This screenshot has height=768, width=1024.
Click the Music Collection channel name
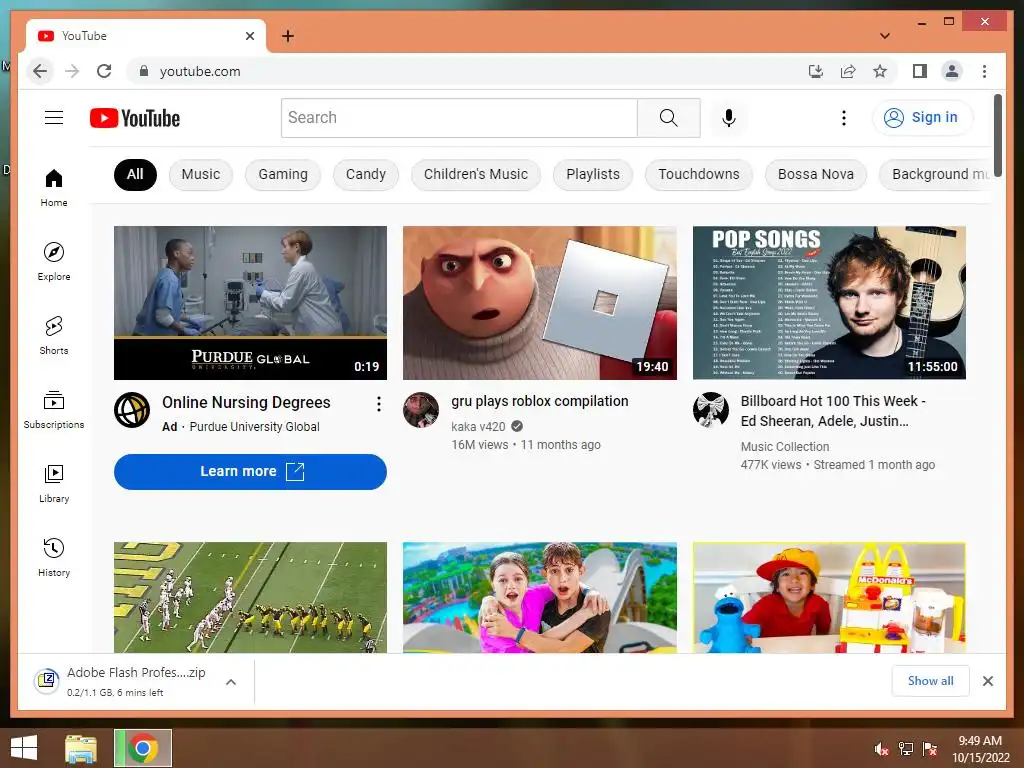pyautogui.click(x=784, y=447)
